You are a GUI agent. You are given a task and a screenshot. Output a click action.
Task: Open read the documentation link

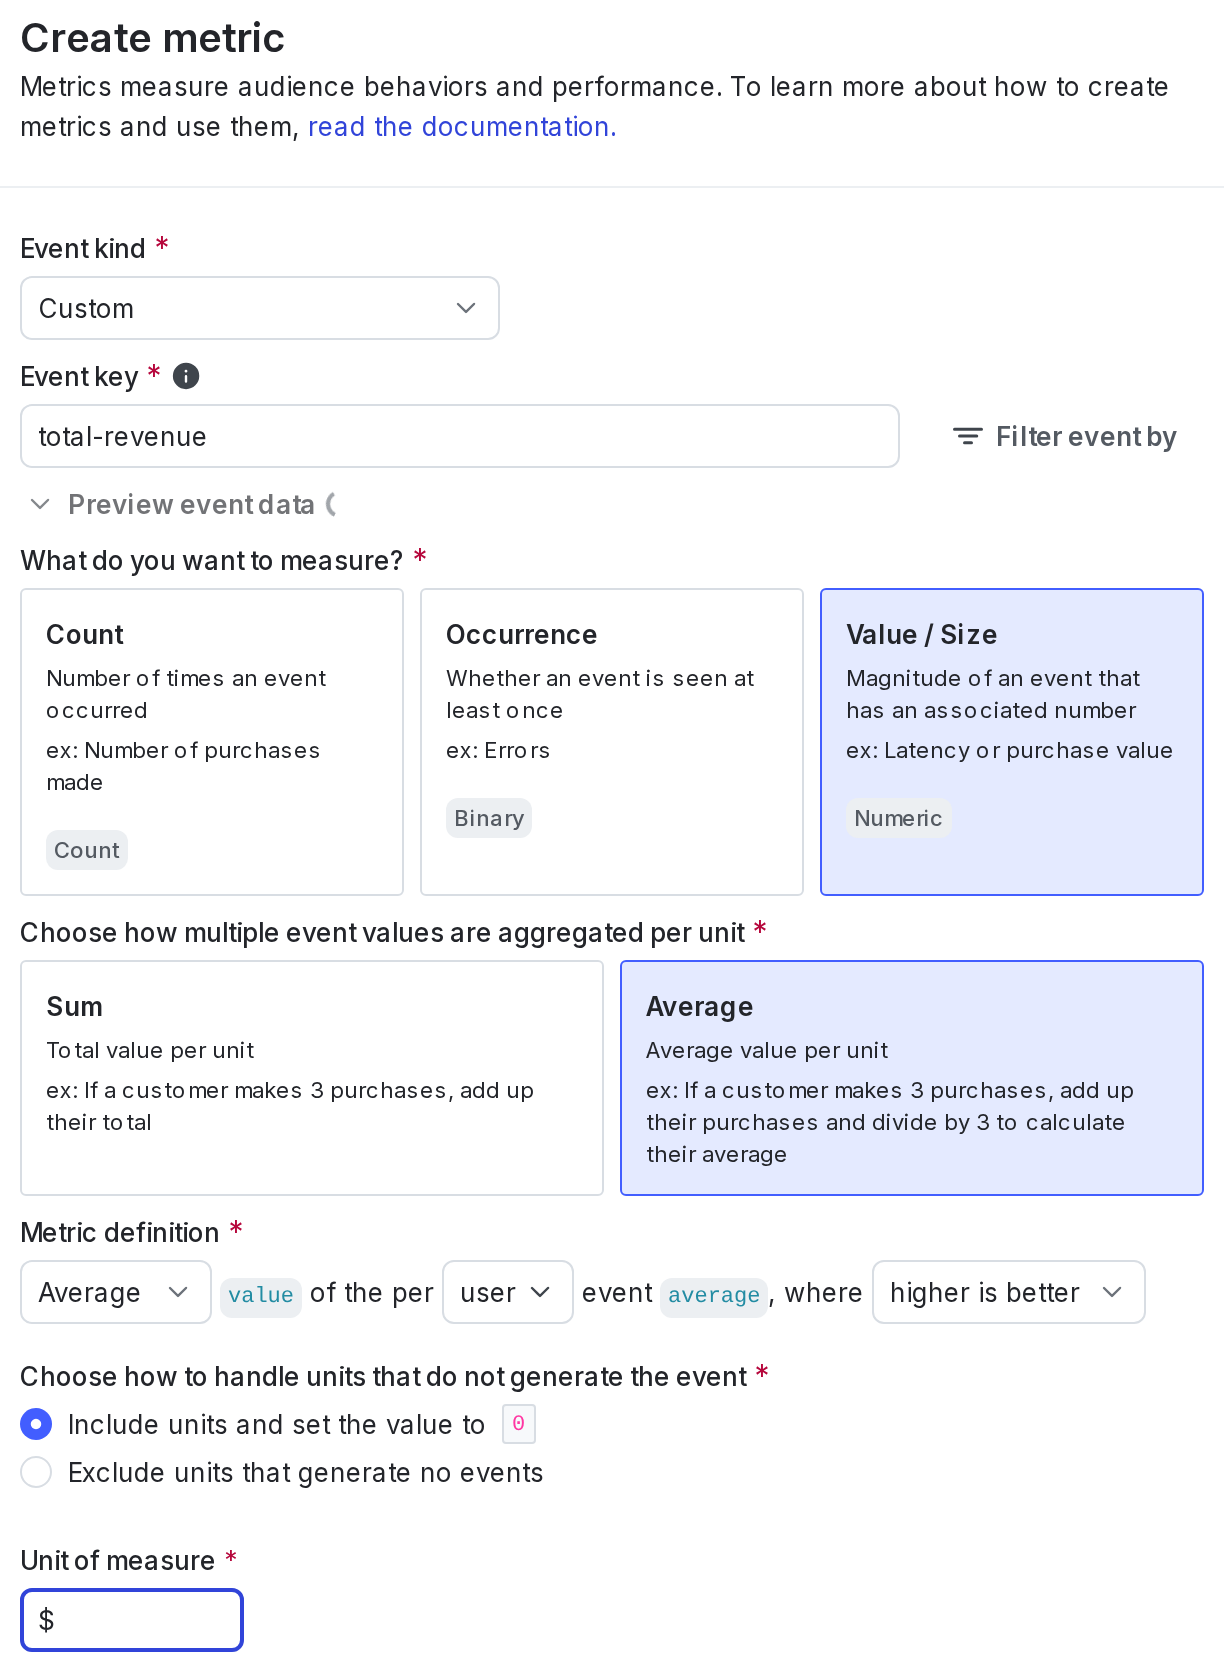coord(462,126)
